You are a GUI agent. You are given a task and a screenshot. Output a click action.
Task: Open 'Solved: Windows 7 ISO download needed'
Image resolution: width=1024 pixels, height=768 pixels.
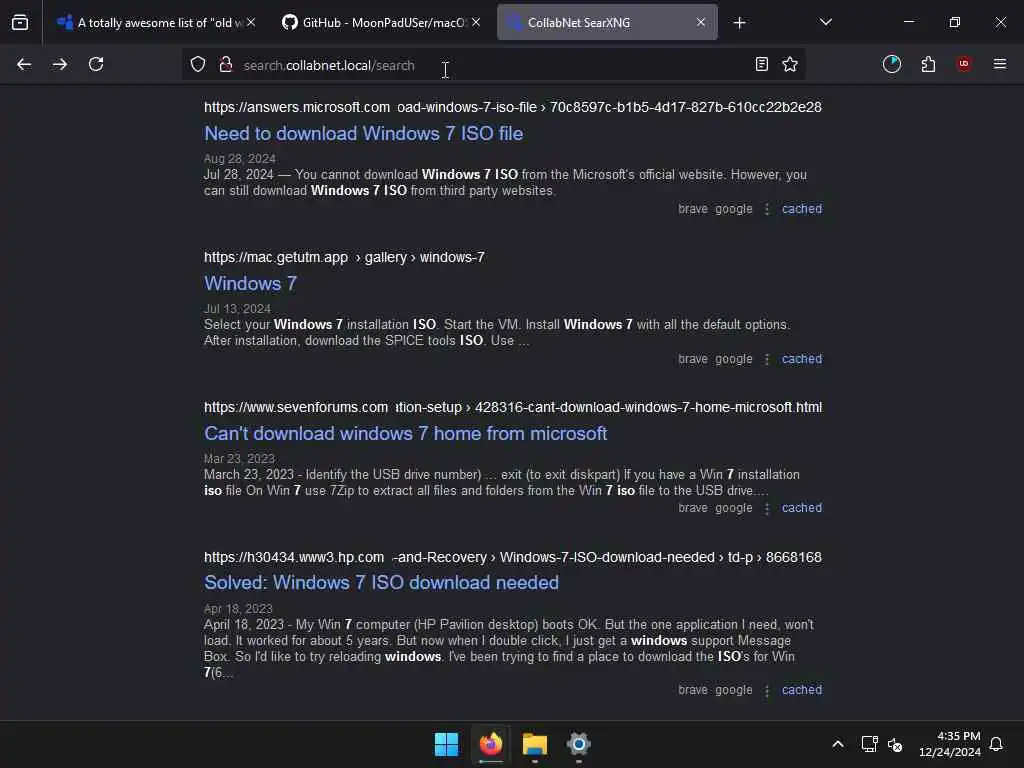(x=381, y=583)
